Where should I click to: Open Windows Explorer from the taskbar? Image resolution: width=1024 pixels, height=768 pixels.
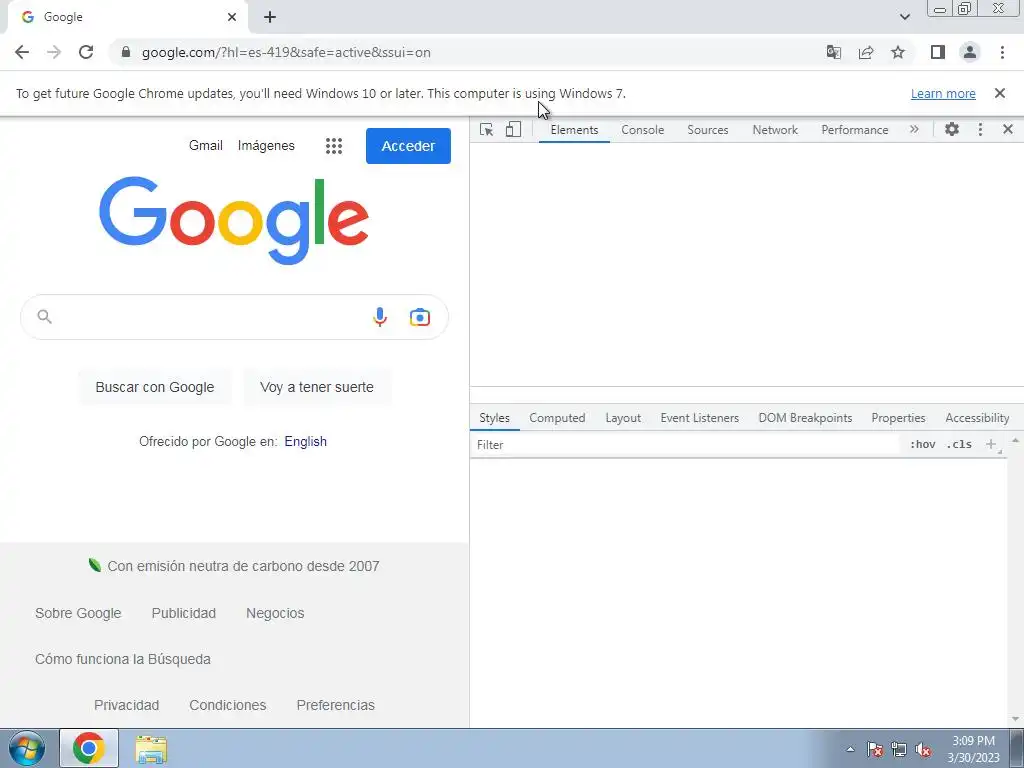pos(151,748)
